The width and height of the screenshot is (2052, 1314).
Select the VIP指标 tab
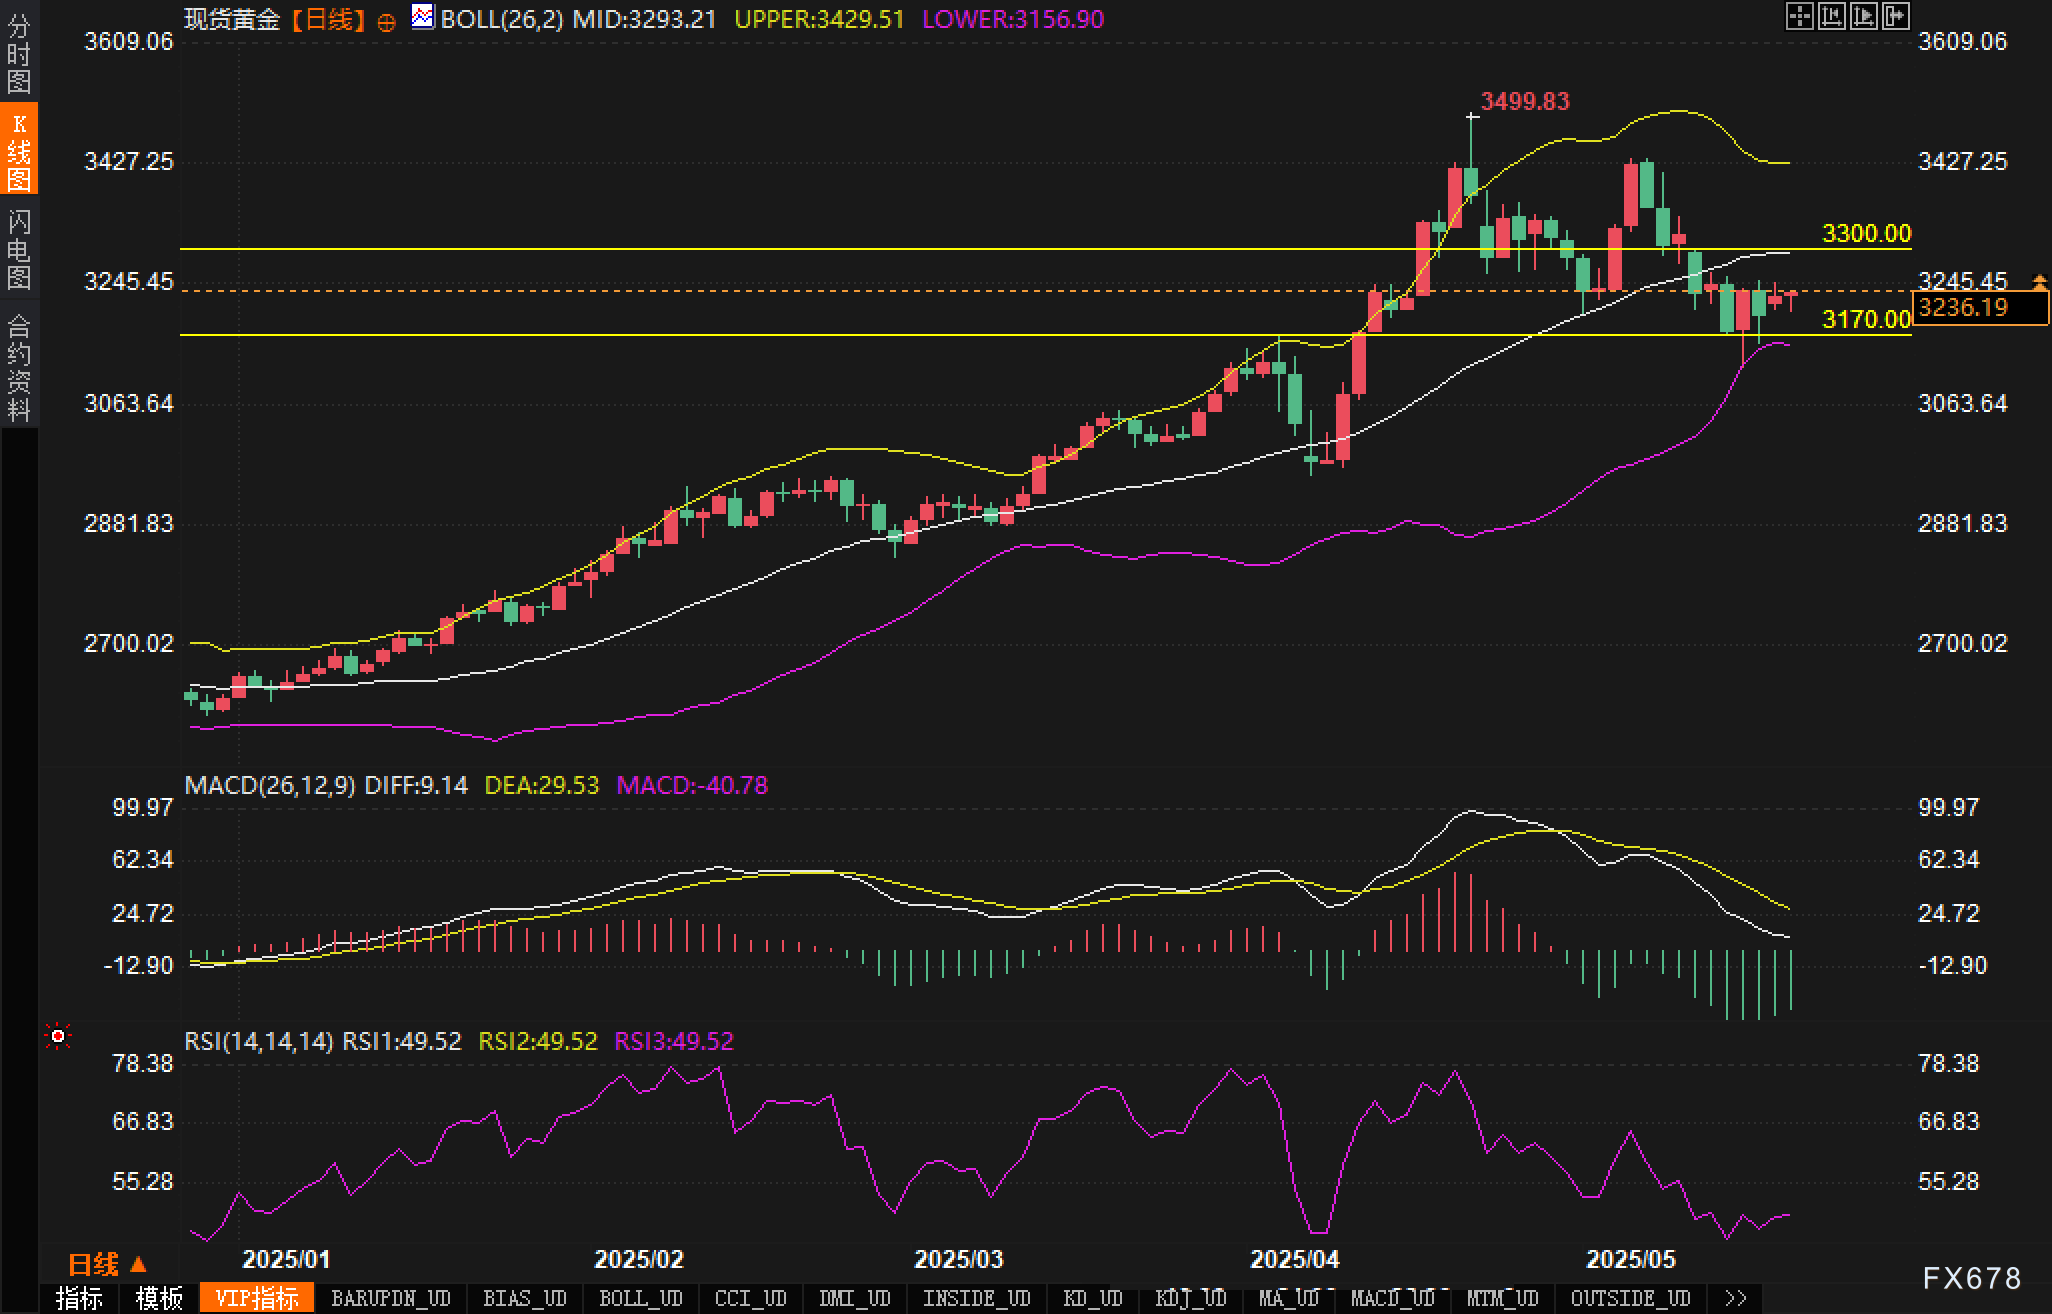257,1298
